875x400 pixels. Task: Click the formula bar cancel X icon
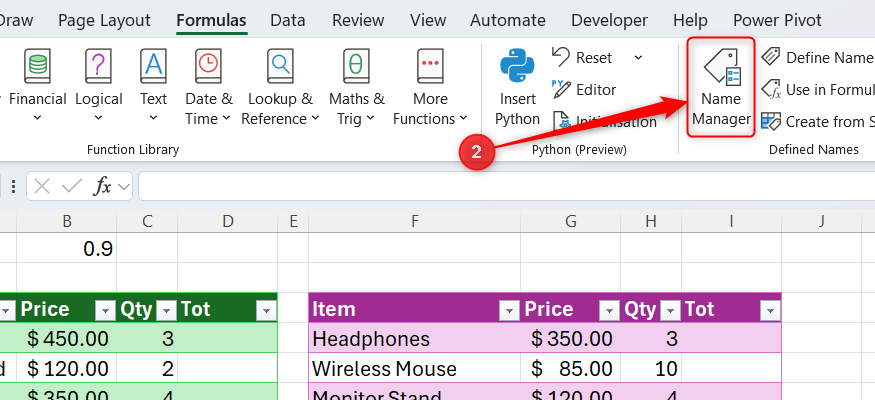[x=42, y=186]
